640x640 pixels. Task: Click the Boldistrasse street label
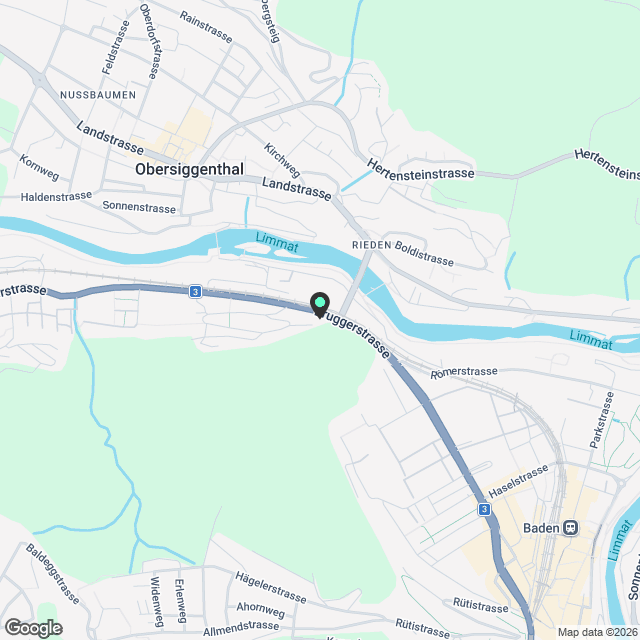(424, 253)
